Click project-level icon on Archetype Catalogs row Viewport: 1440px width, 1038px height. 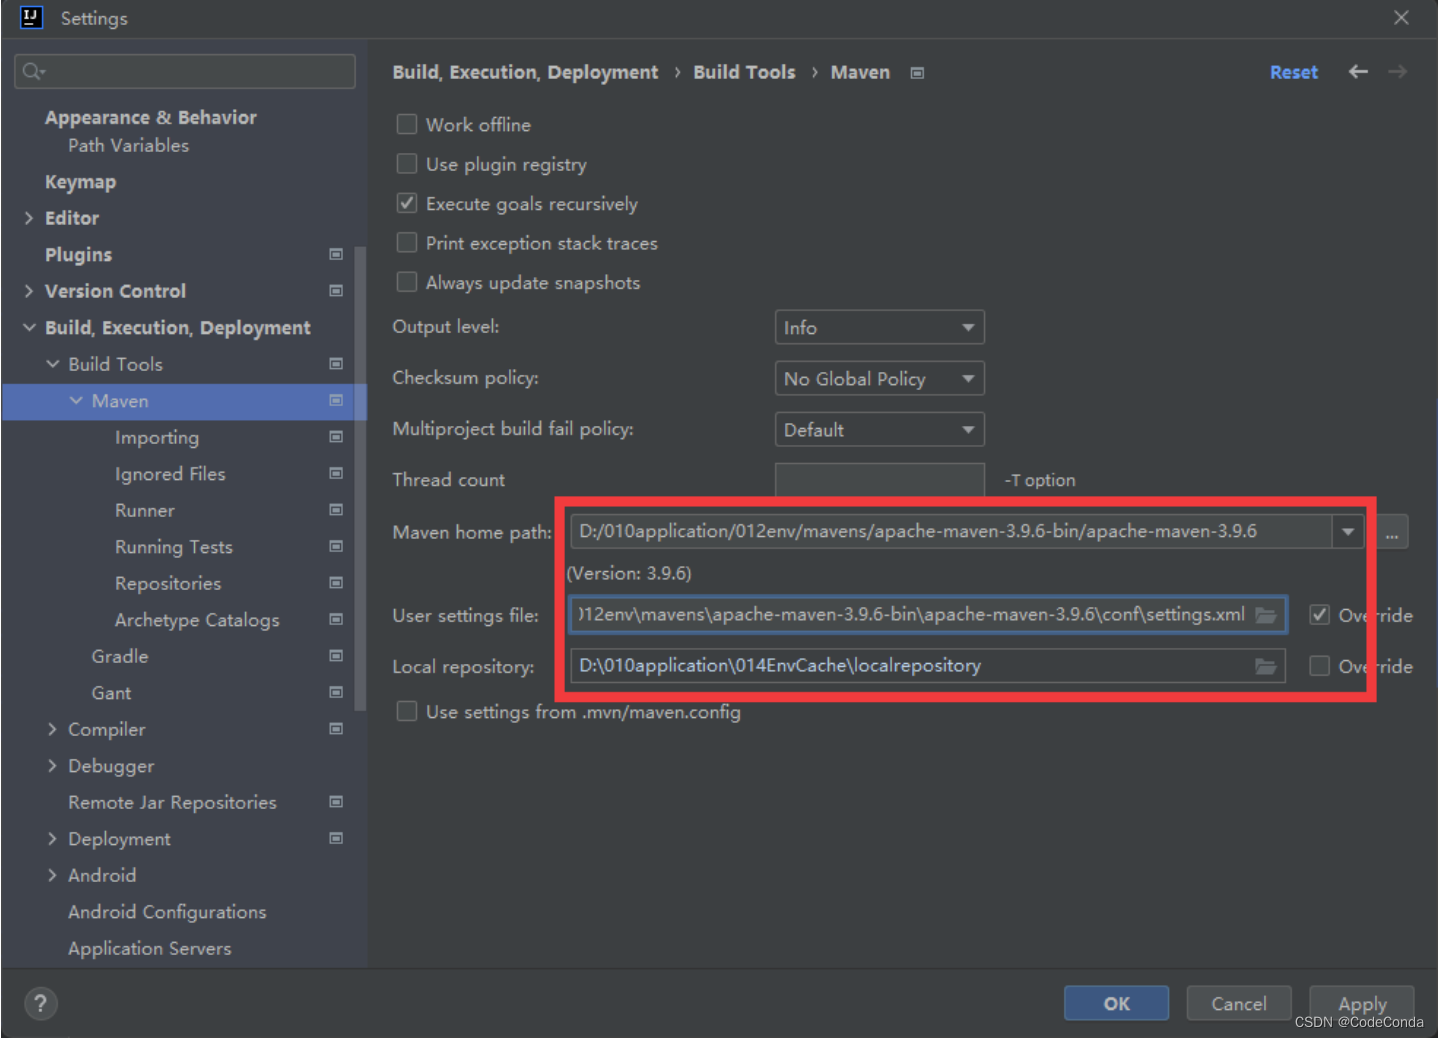click(x=336, y=619)
